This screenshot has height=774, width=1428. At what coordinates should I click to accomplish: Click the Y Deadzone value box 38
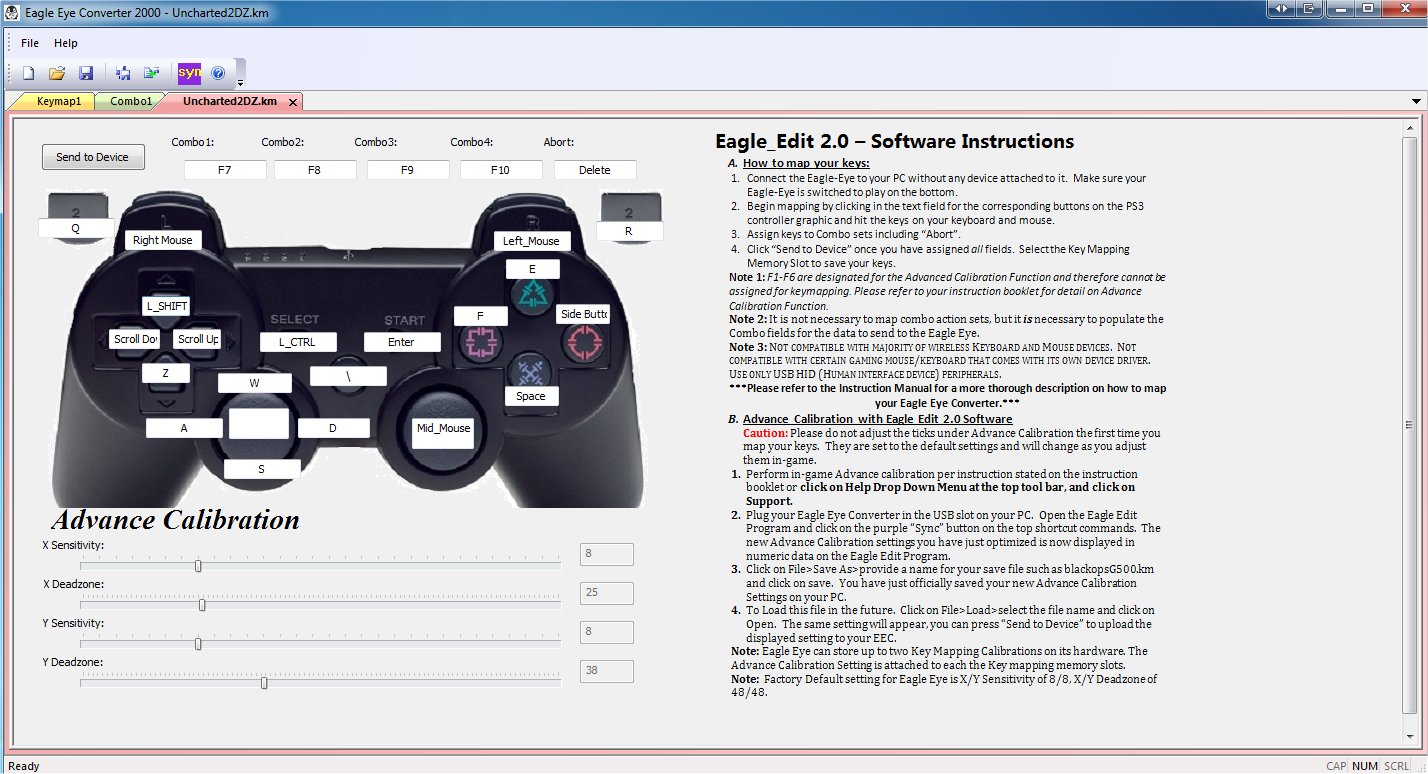(x=607, y=671)
